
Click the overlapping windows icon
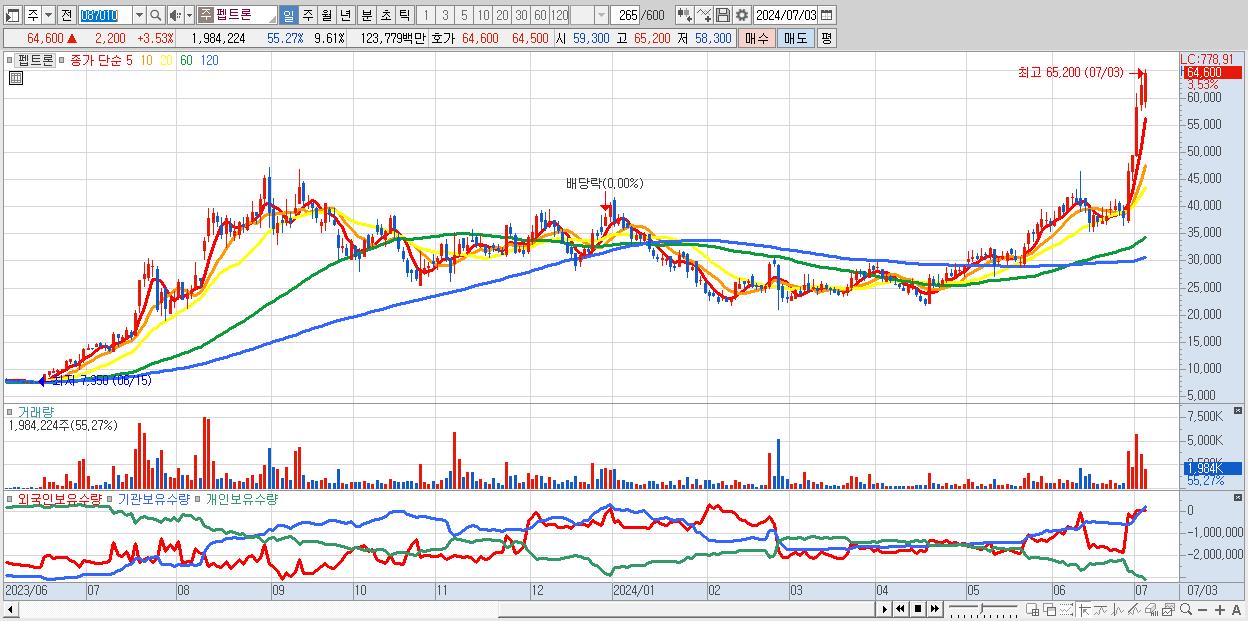point(1050,610)
